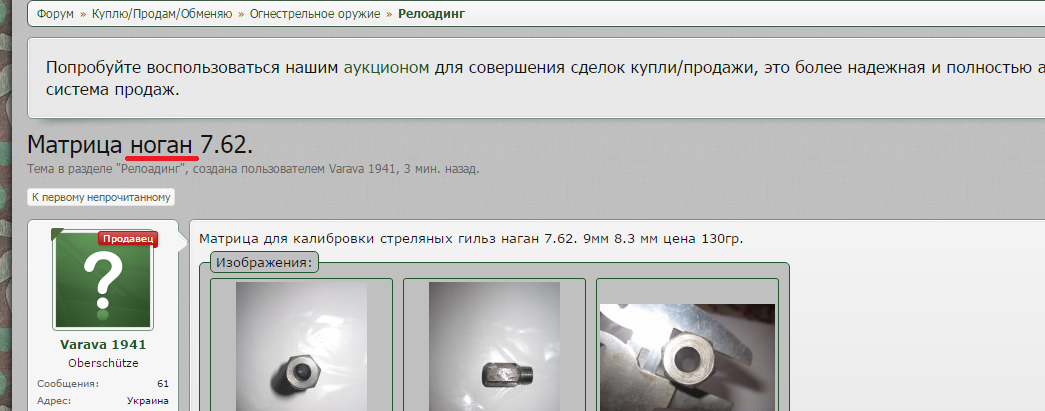
Task: Click the thread title Матрица ноган 7.62
Action: (x=140, y=145)
